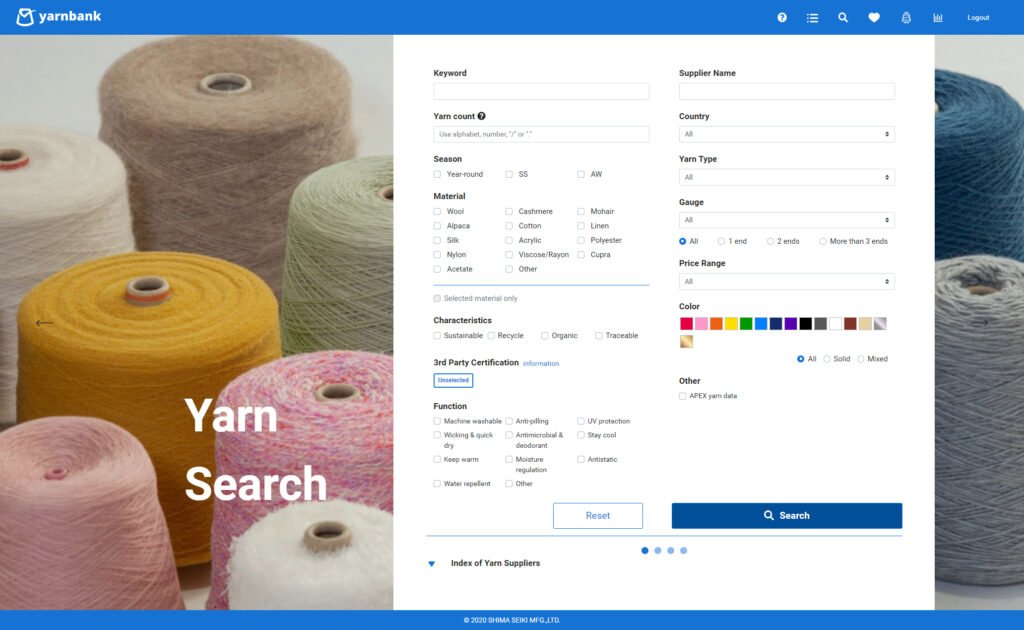Select the 2 ends radio option

[x=770, y=241]
